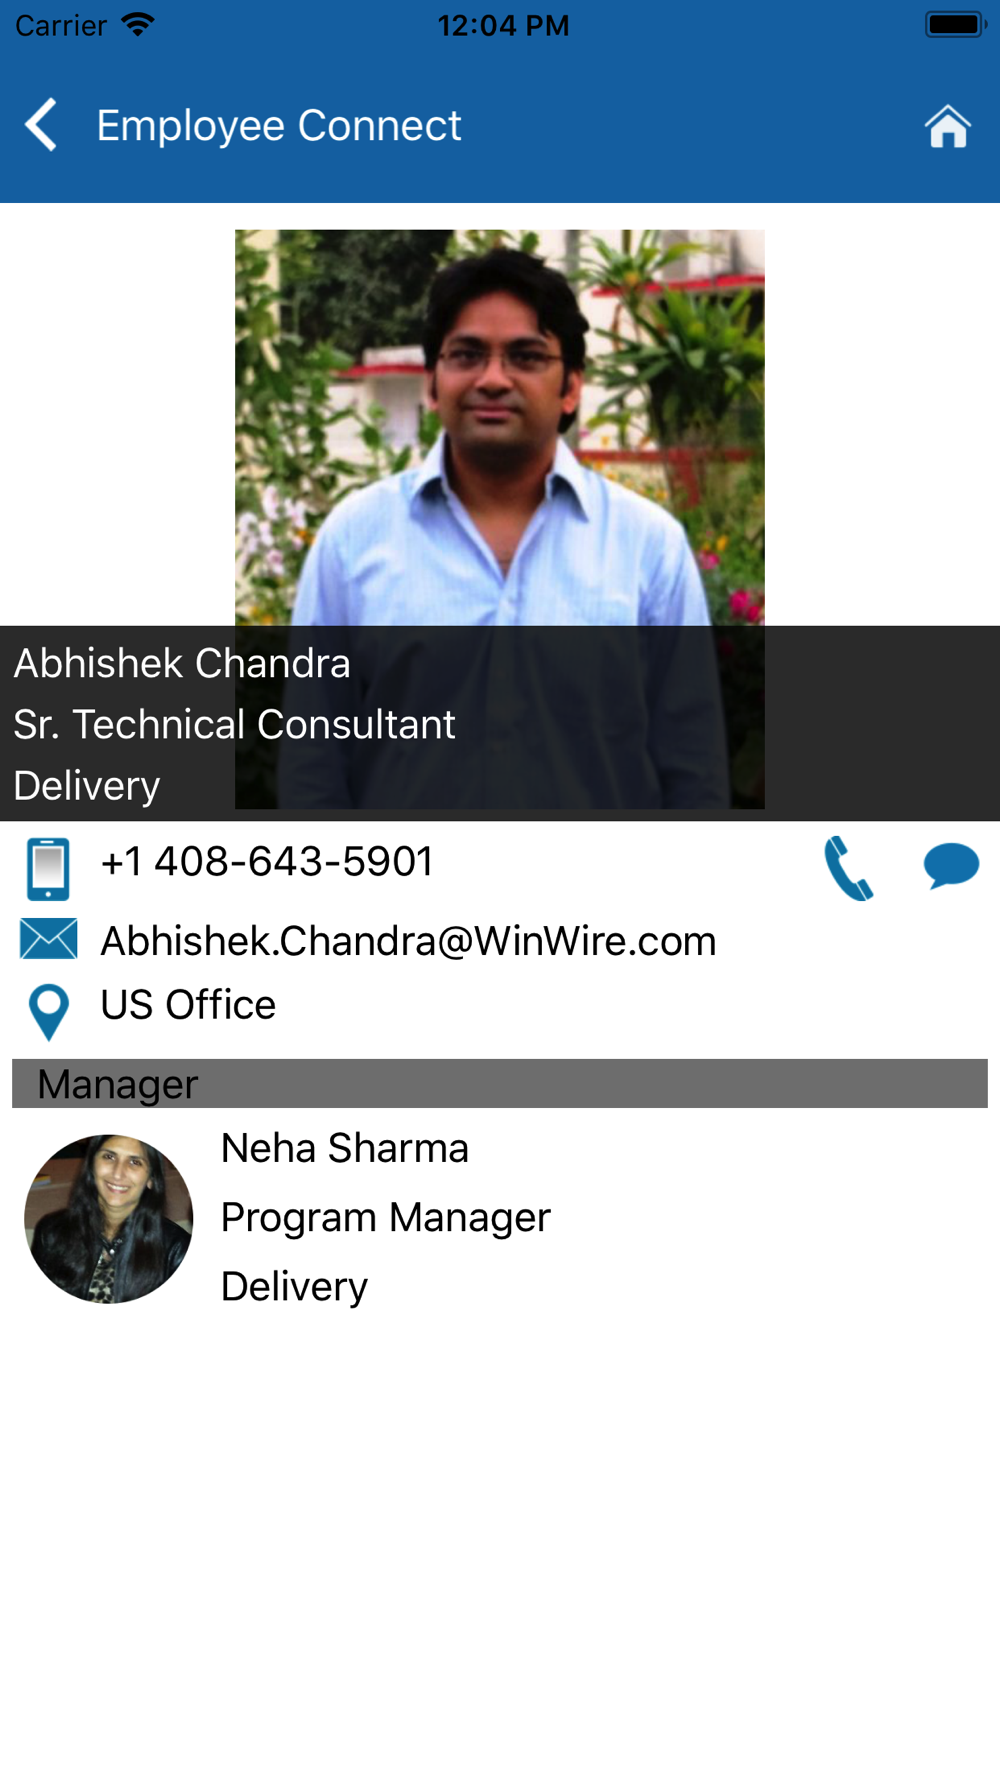Tap phone number +1 408-643-5901
The image size is (1000, 1778).
click(267, 861)
